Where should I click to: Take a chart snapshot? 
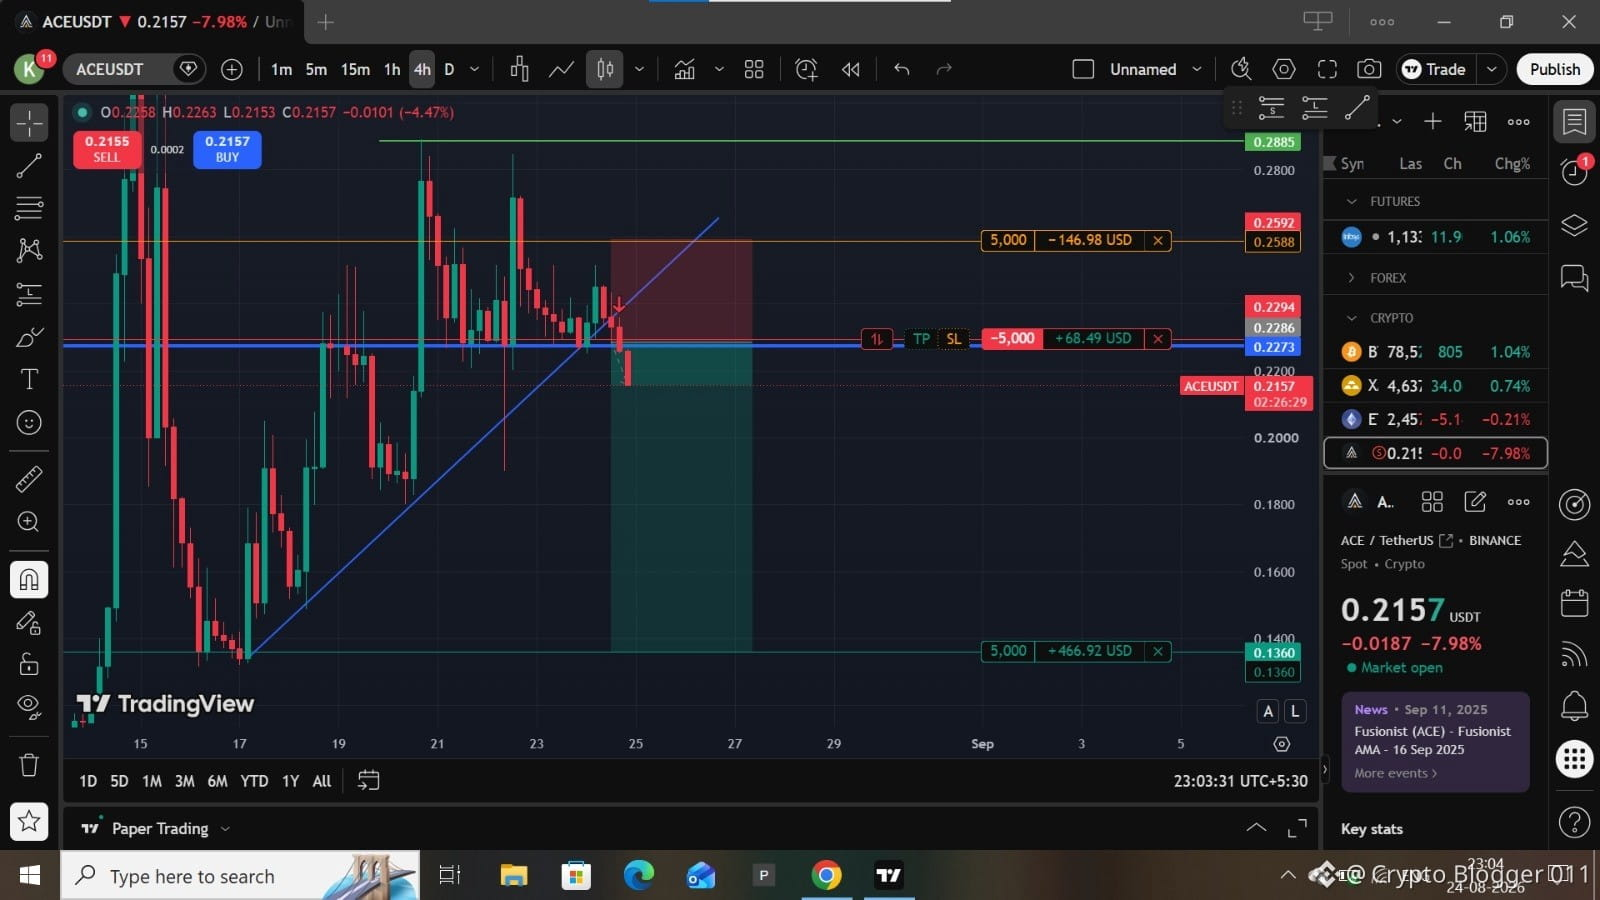(1369, 69)
